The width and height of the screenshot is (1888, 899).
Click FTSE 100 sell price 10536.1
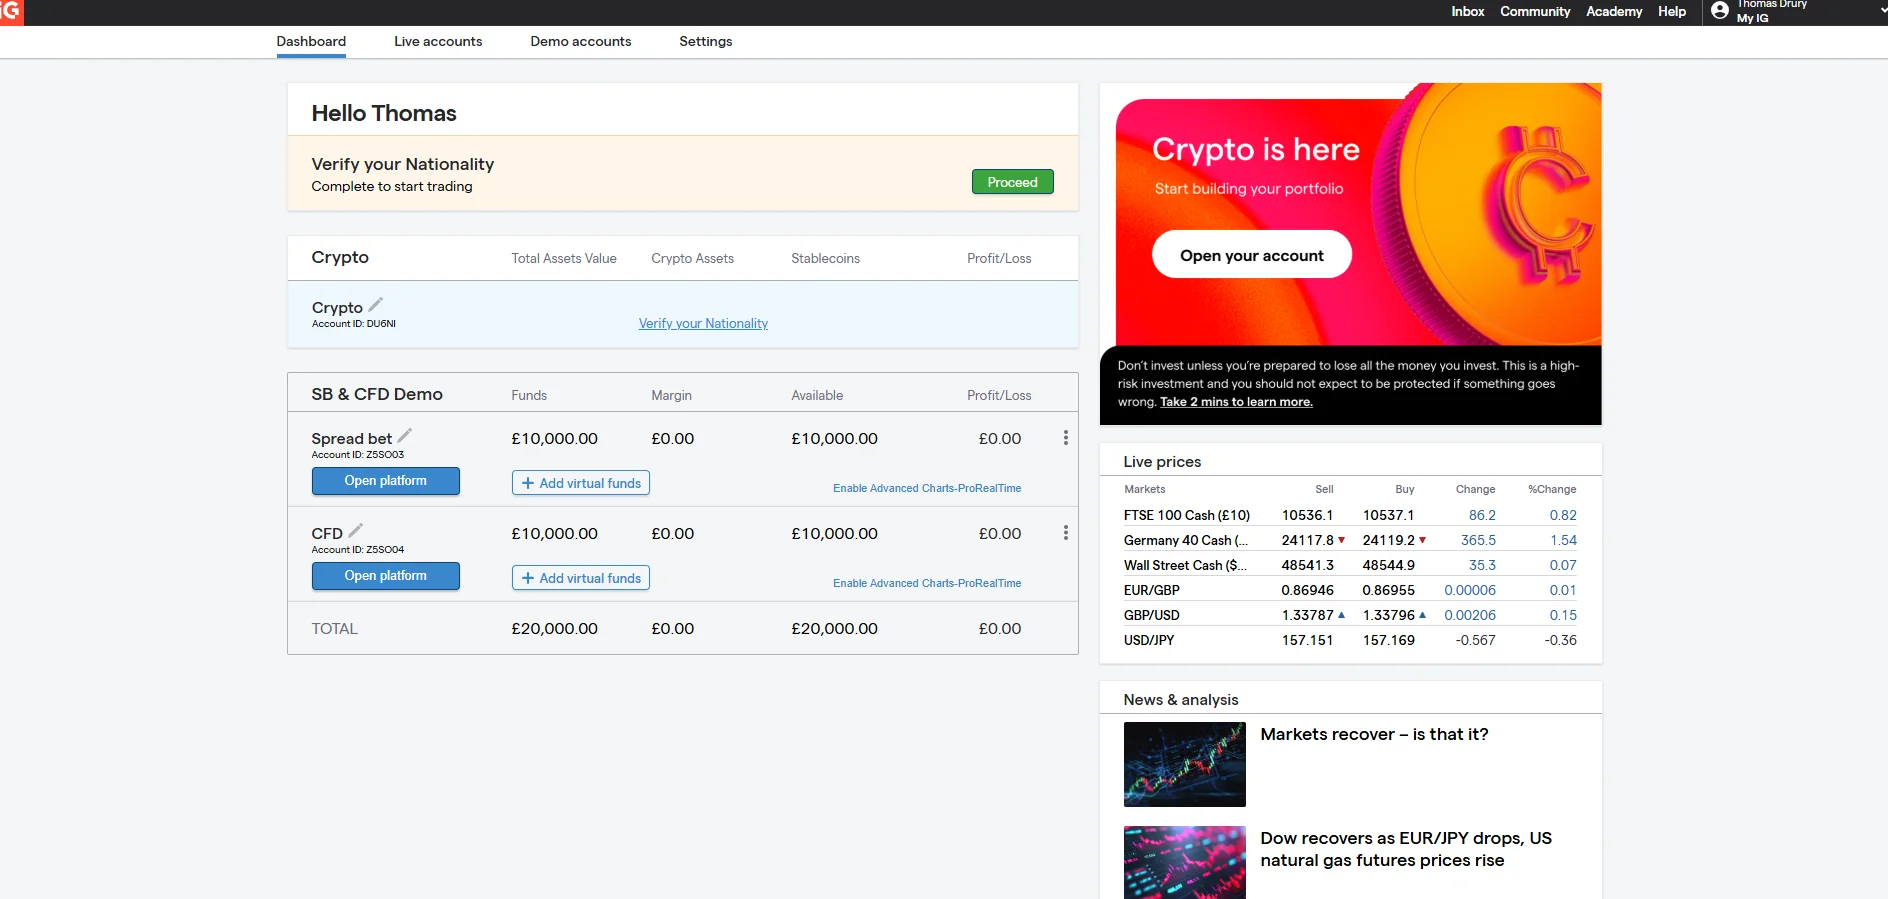(x=1307, y=515)
